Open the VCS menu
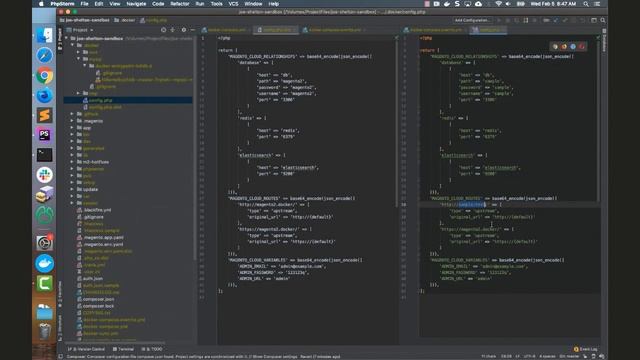 233,4
